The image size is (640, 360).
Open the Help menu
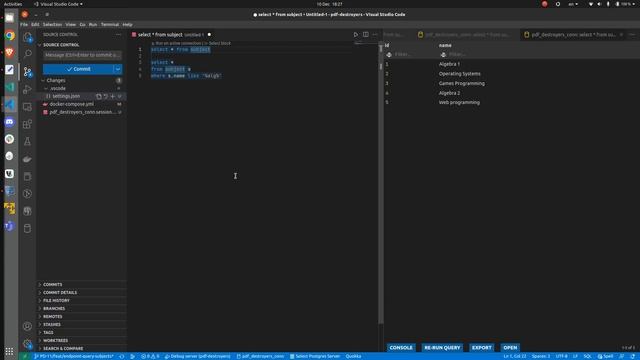[x=127, y=24]
